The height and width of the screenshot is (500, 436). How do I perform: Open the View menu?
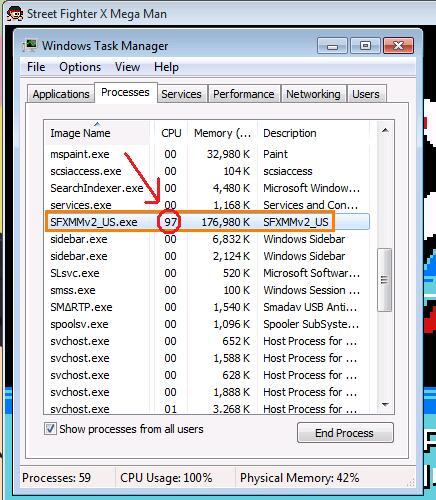(127, 67)
